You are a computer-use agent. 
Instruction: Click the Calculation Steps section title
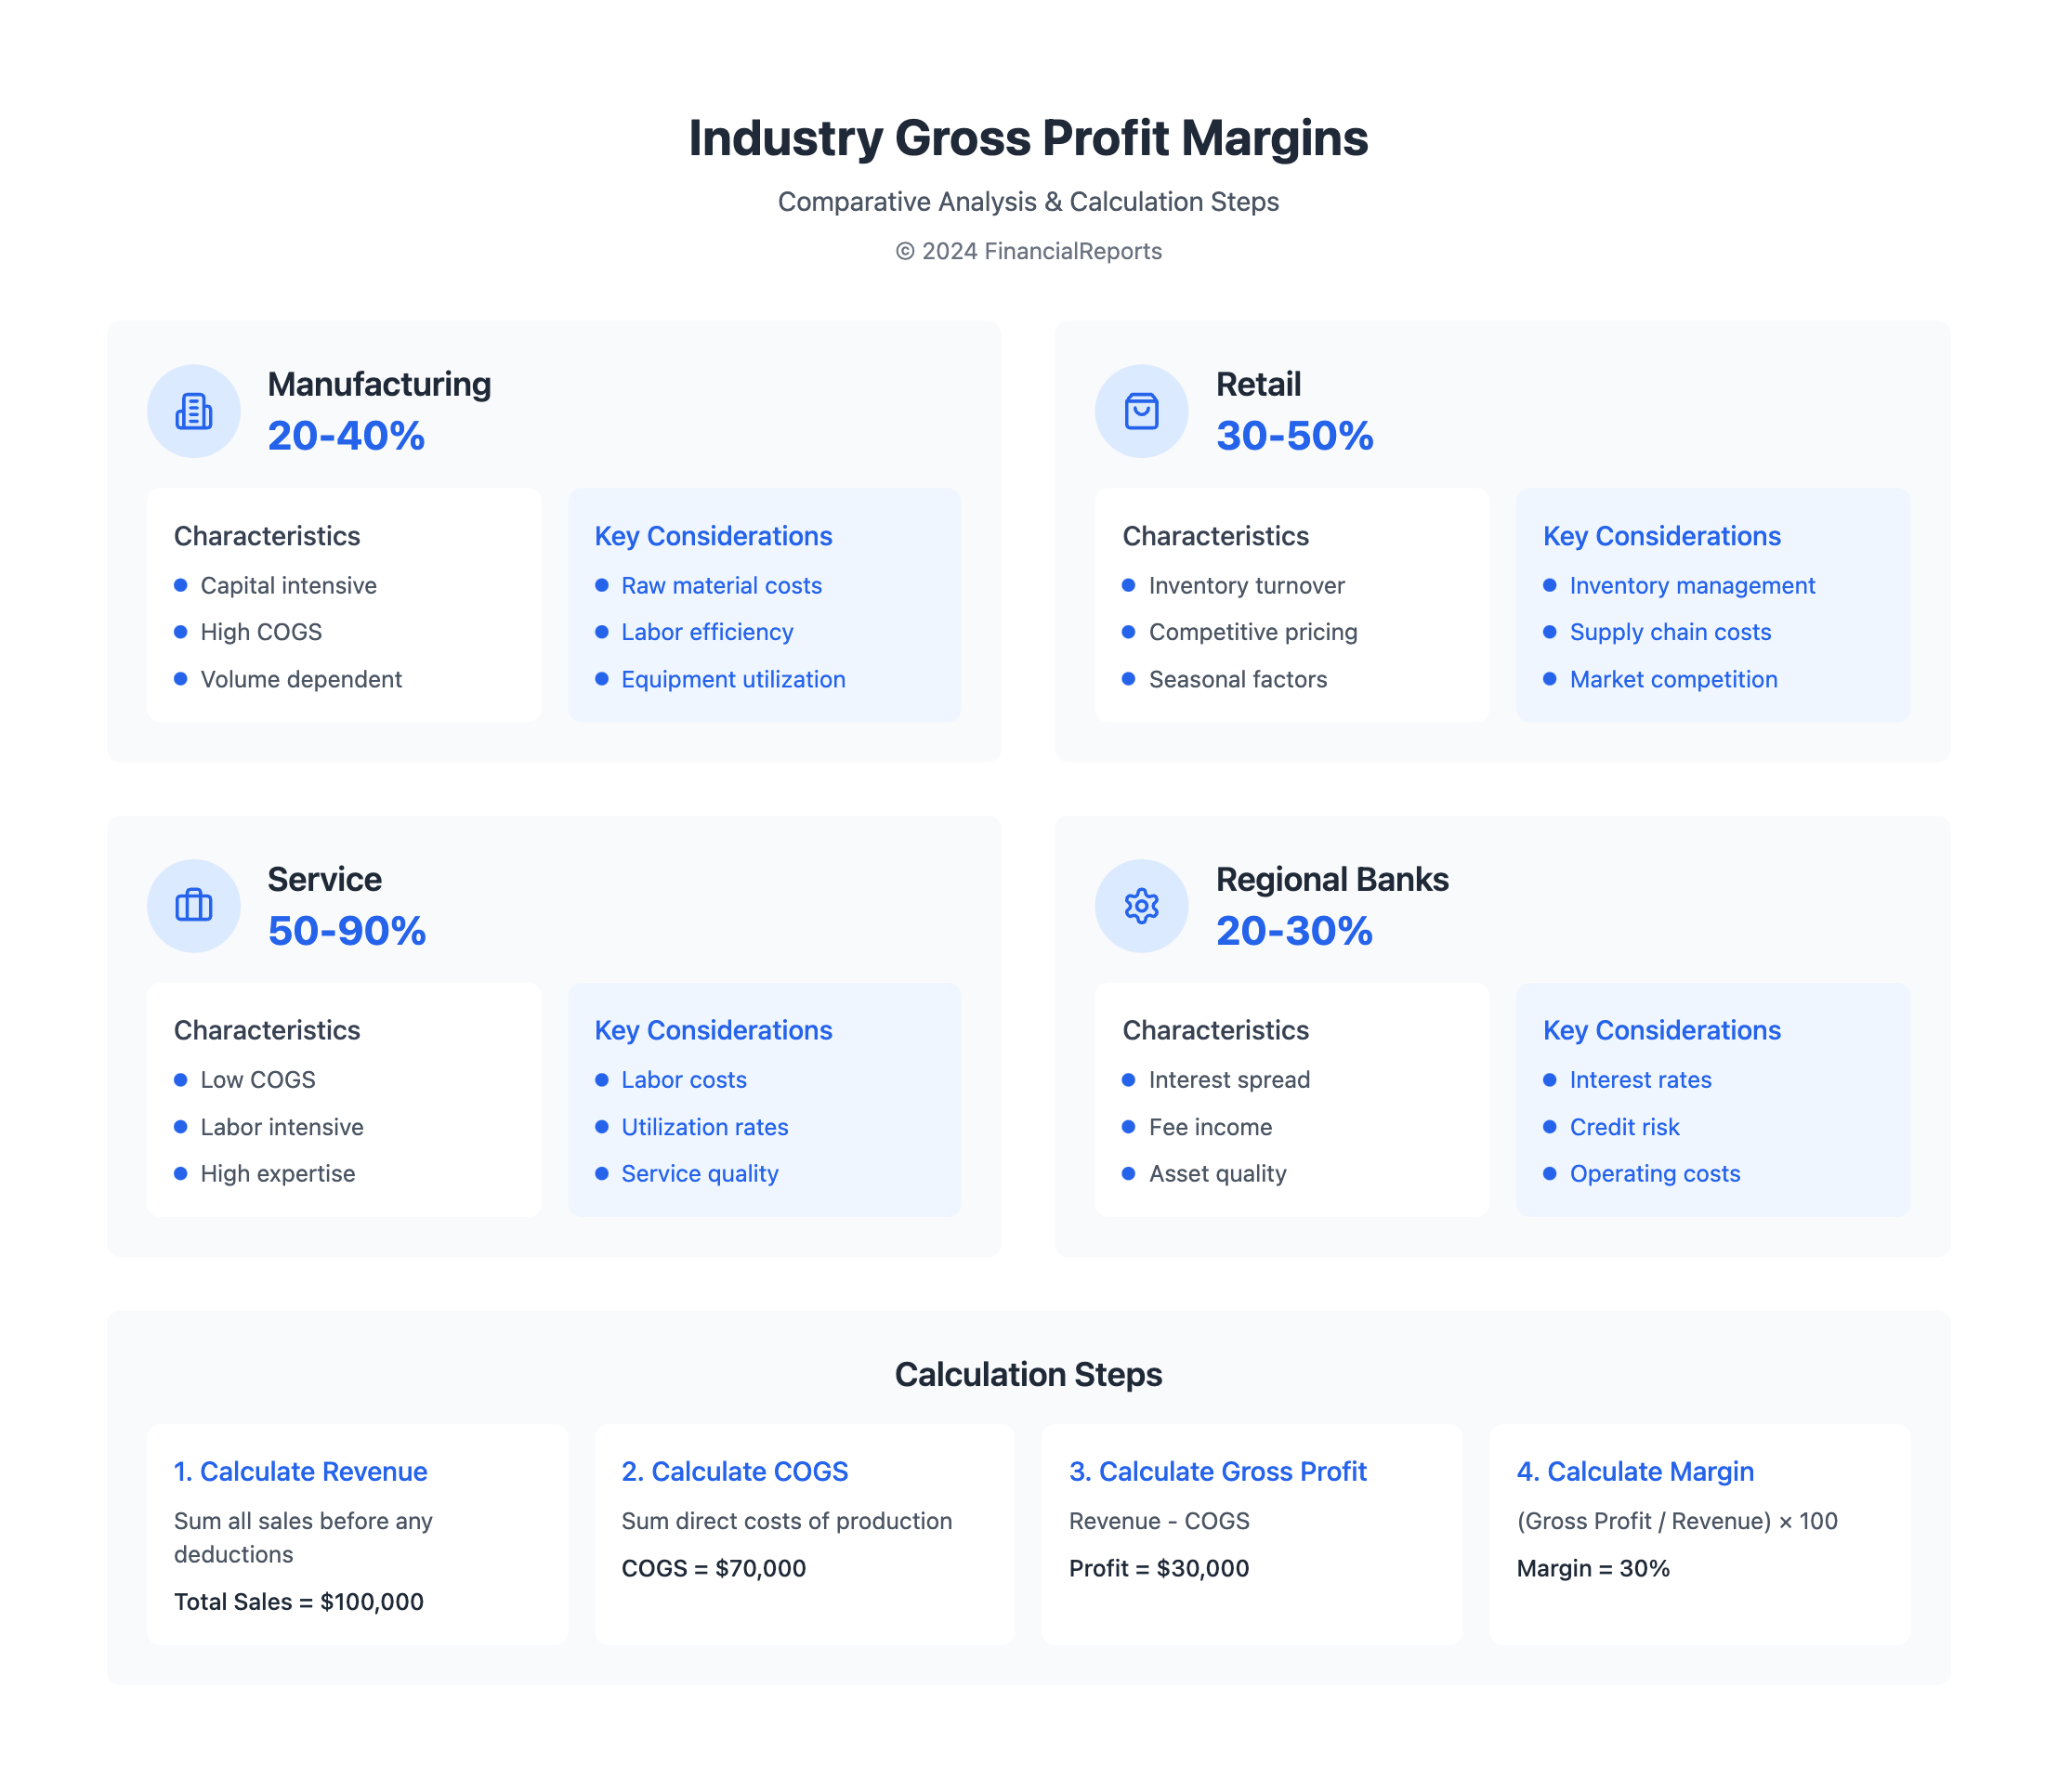pos(1028,1374)
